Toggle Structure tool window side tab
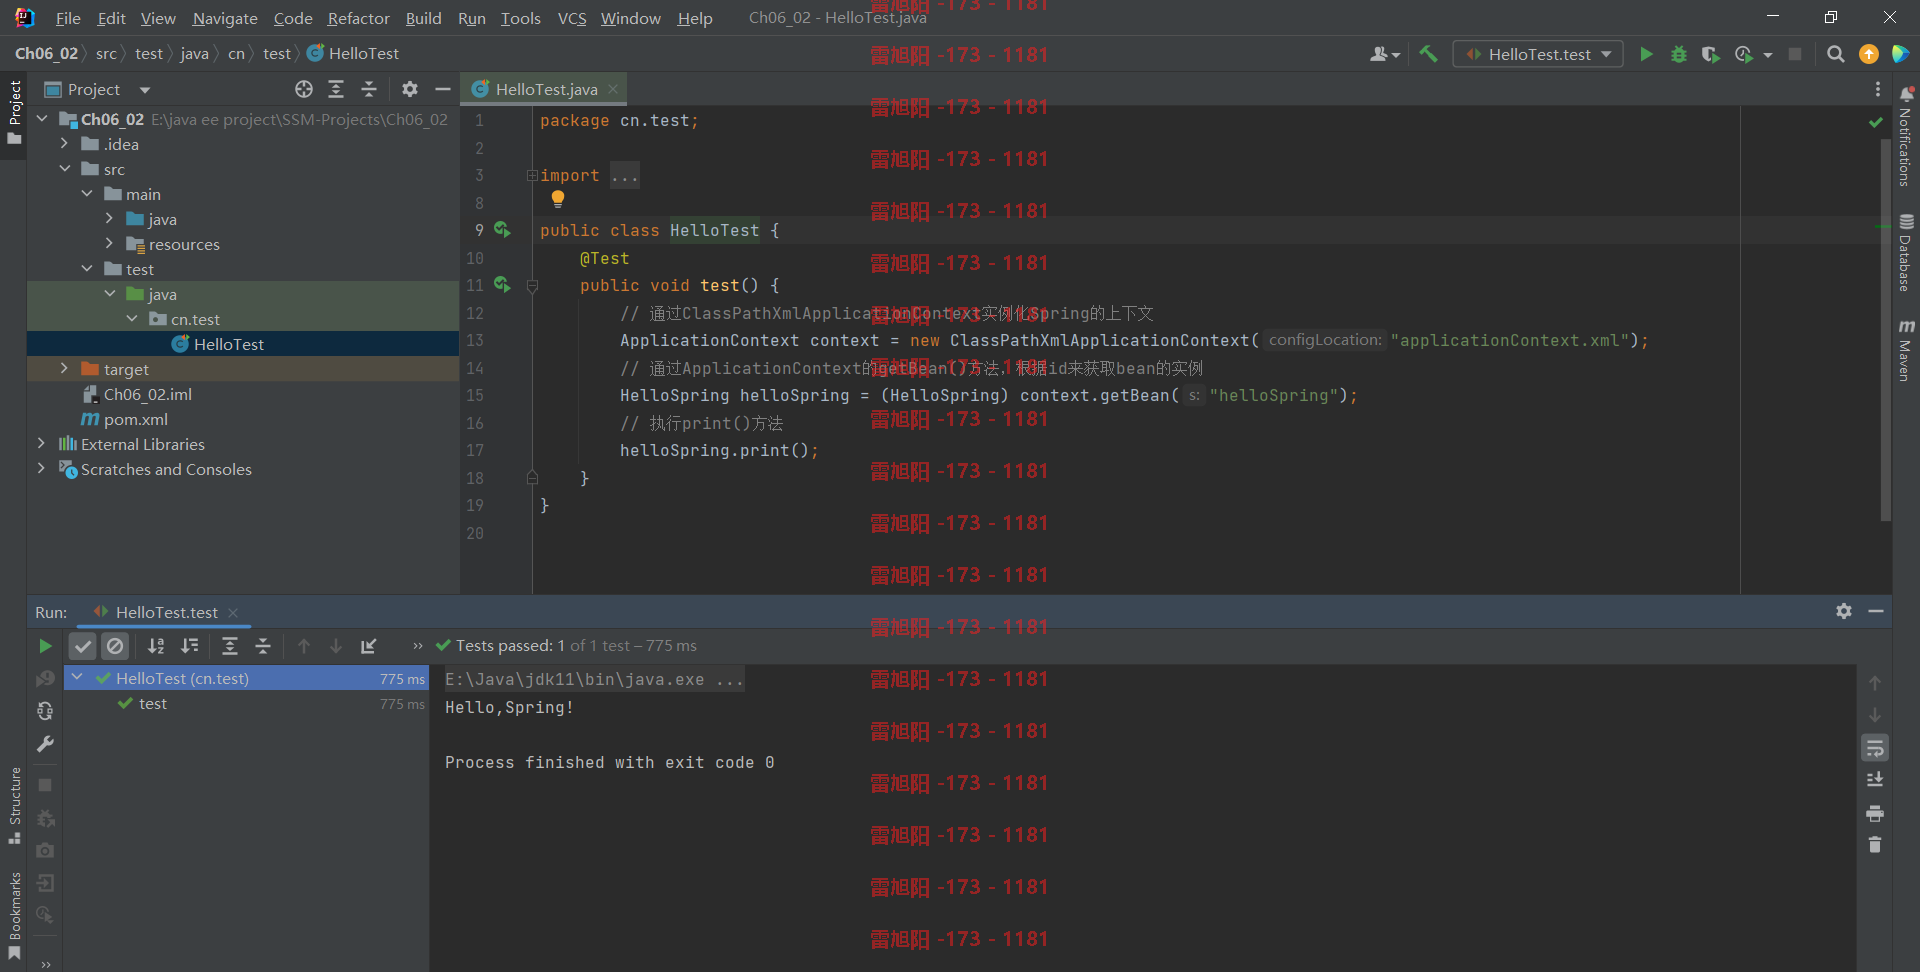 click(x=14, y=806)
